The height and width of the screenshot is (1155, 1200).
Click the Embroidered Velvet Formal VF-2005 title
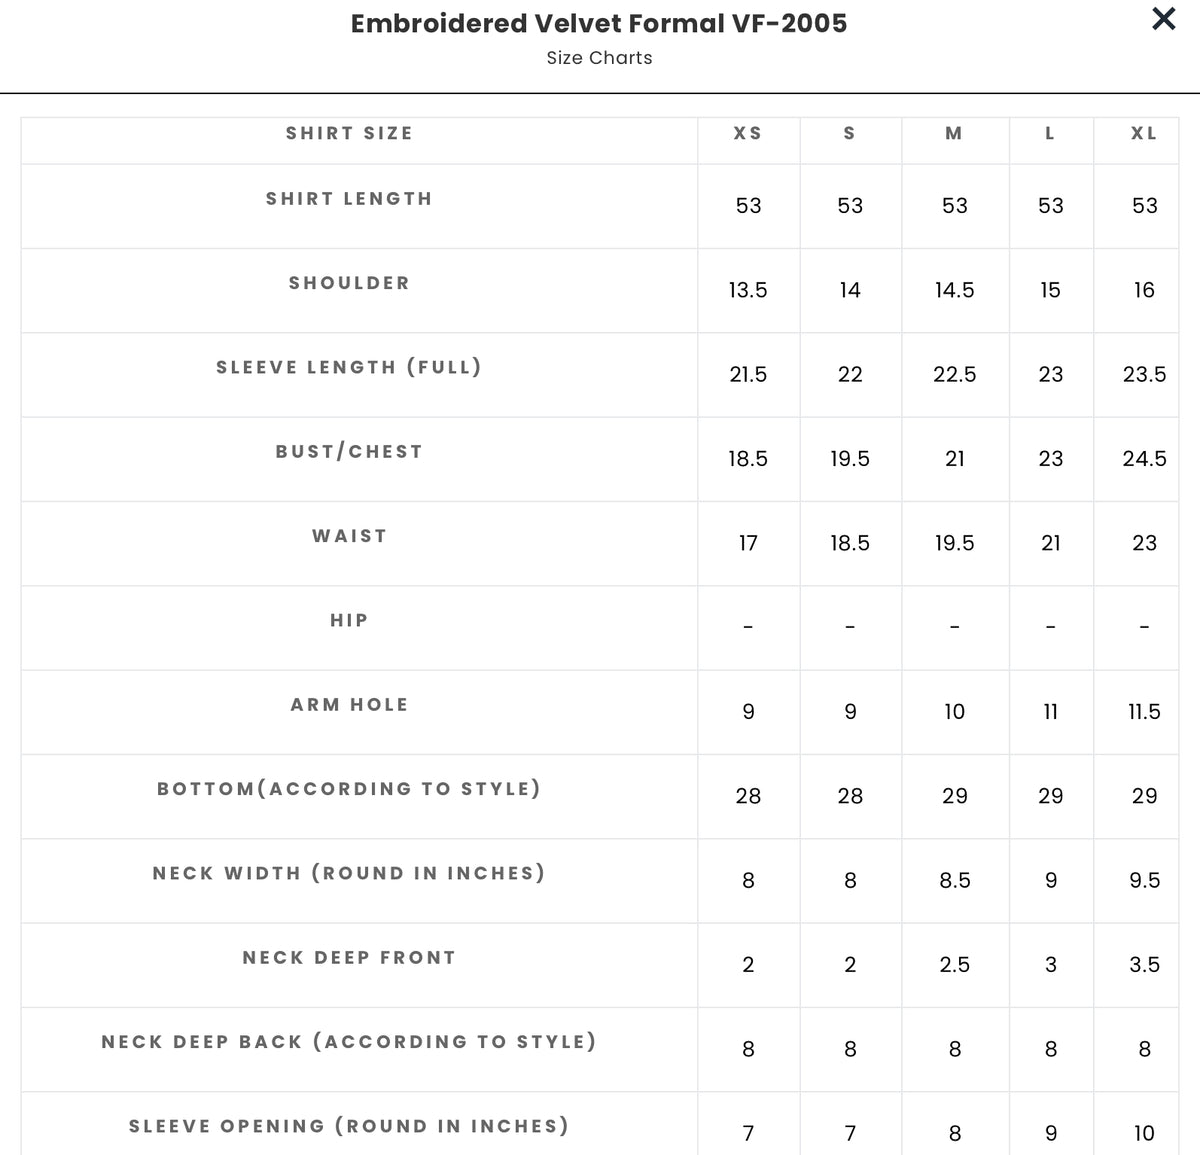[x=599, y=23]
